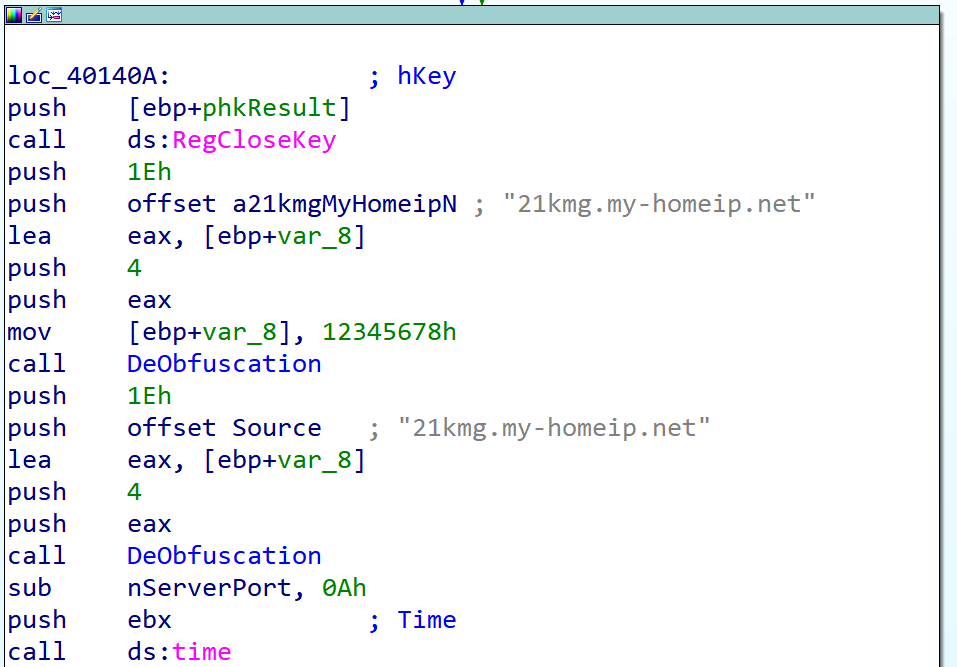The height and width of the screenshot is (667, 957).
Task: Select the second push 1Eh operand
Action: (149, 396)
